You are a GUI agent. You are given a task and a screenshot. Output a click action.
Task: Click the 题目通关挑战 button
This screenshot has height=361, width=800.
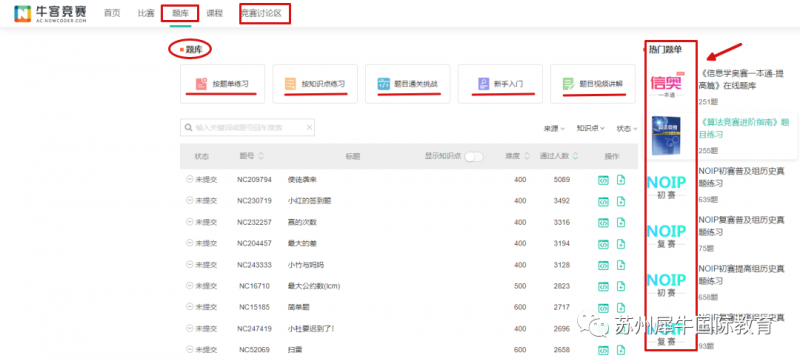coord(408,84)
